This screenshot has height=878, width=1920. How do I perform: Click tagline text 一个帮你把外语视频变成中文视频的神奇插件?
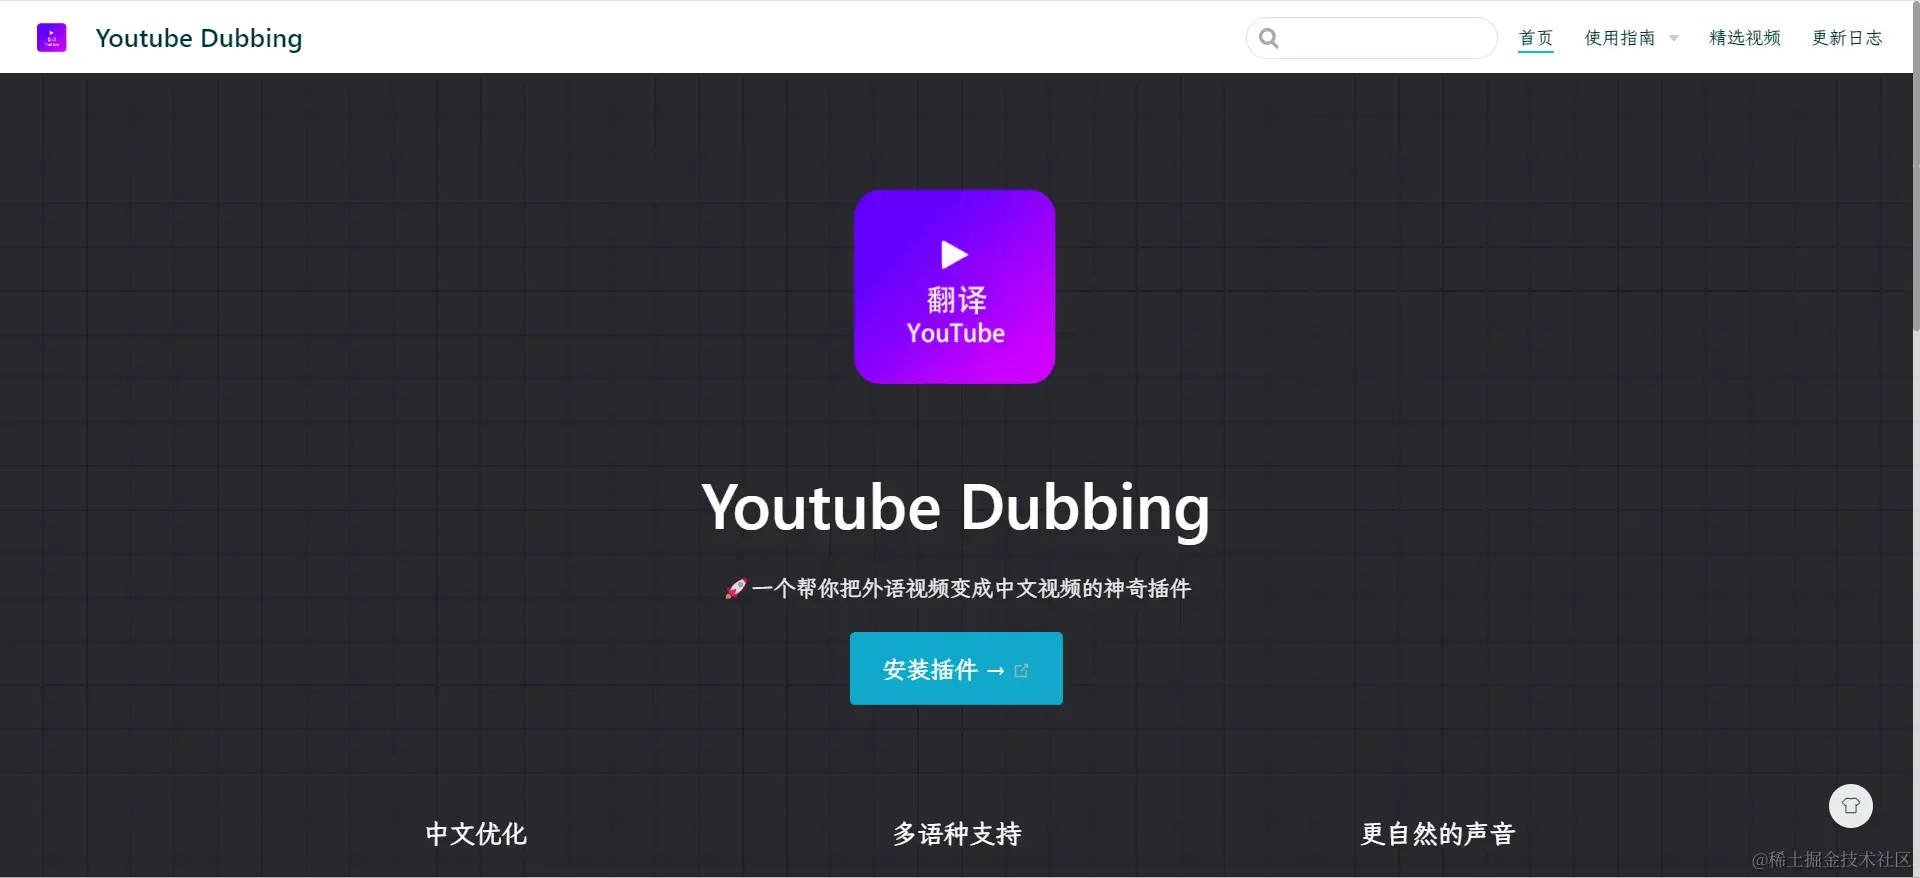[971, 589]
